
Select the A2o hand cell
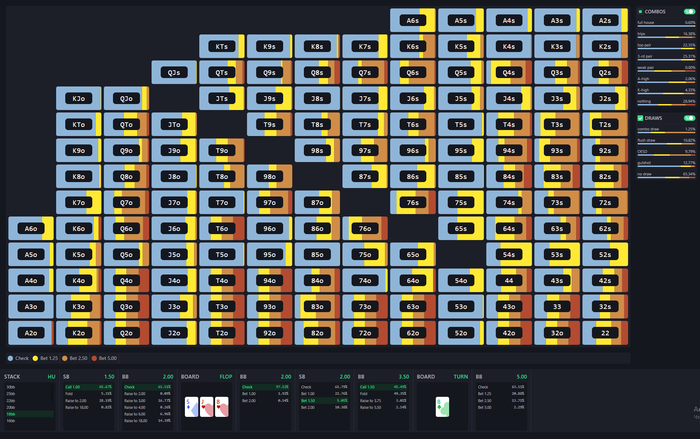31,333
